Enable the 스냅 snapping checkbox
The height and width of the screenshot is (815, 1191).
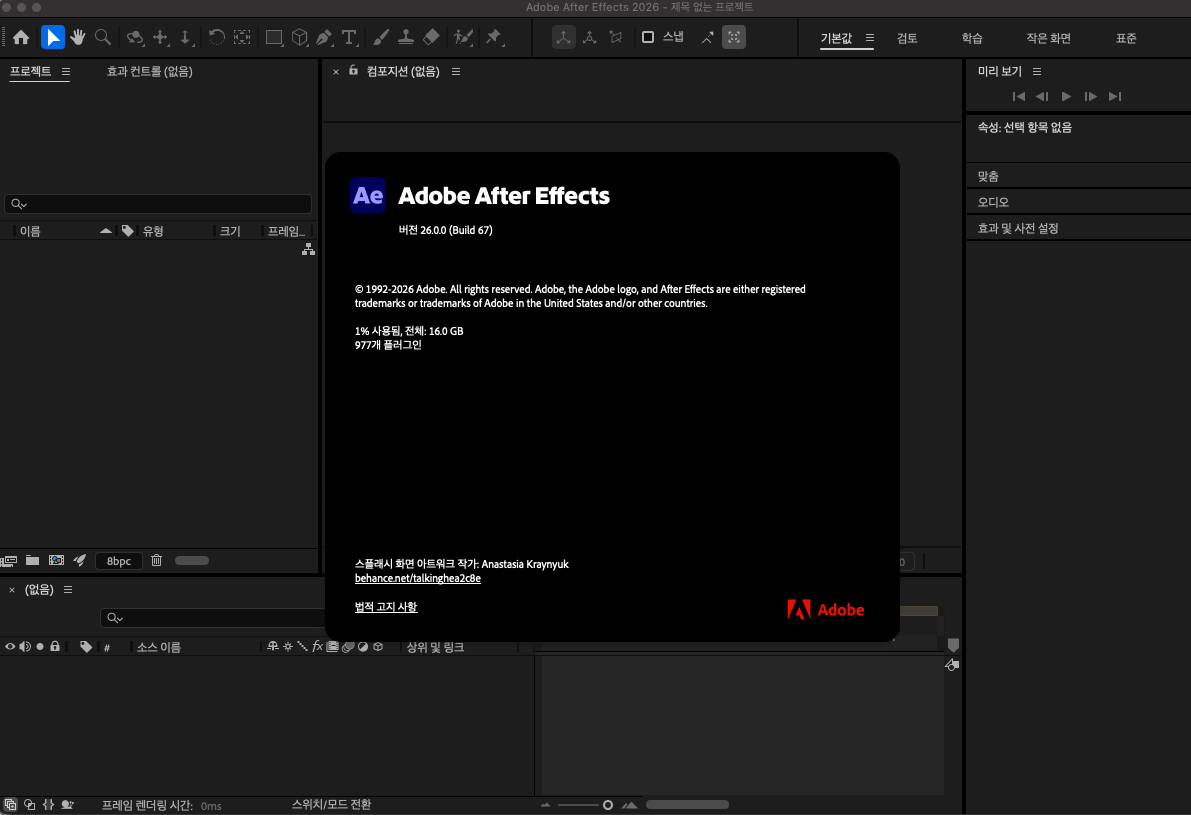tap(648, 38)
